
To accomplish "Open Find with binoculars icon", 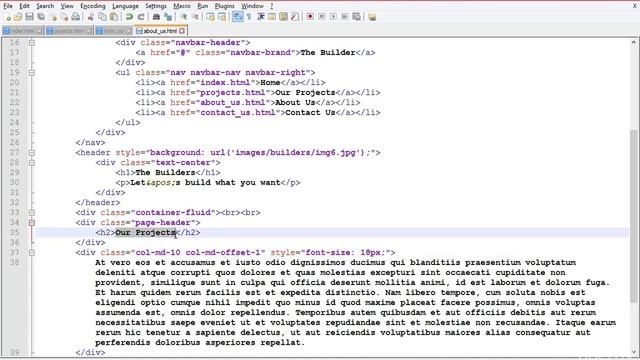I will (x=156, y=17).
